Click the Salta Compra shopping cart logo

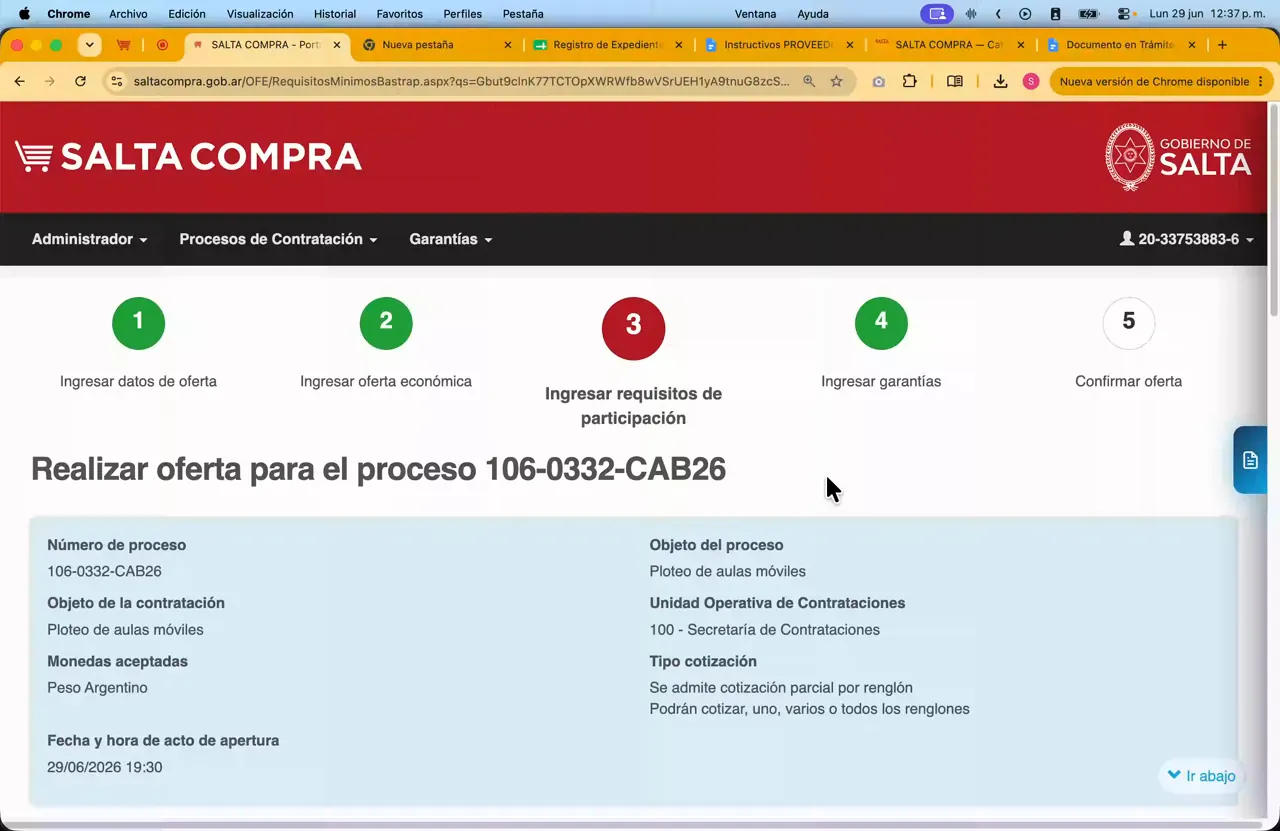tap(188, 157)
